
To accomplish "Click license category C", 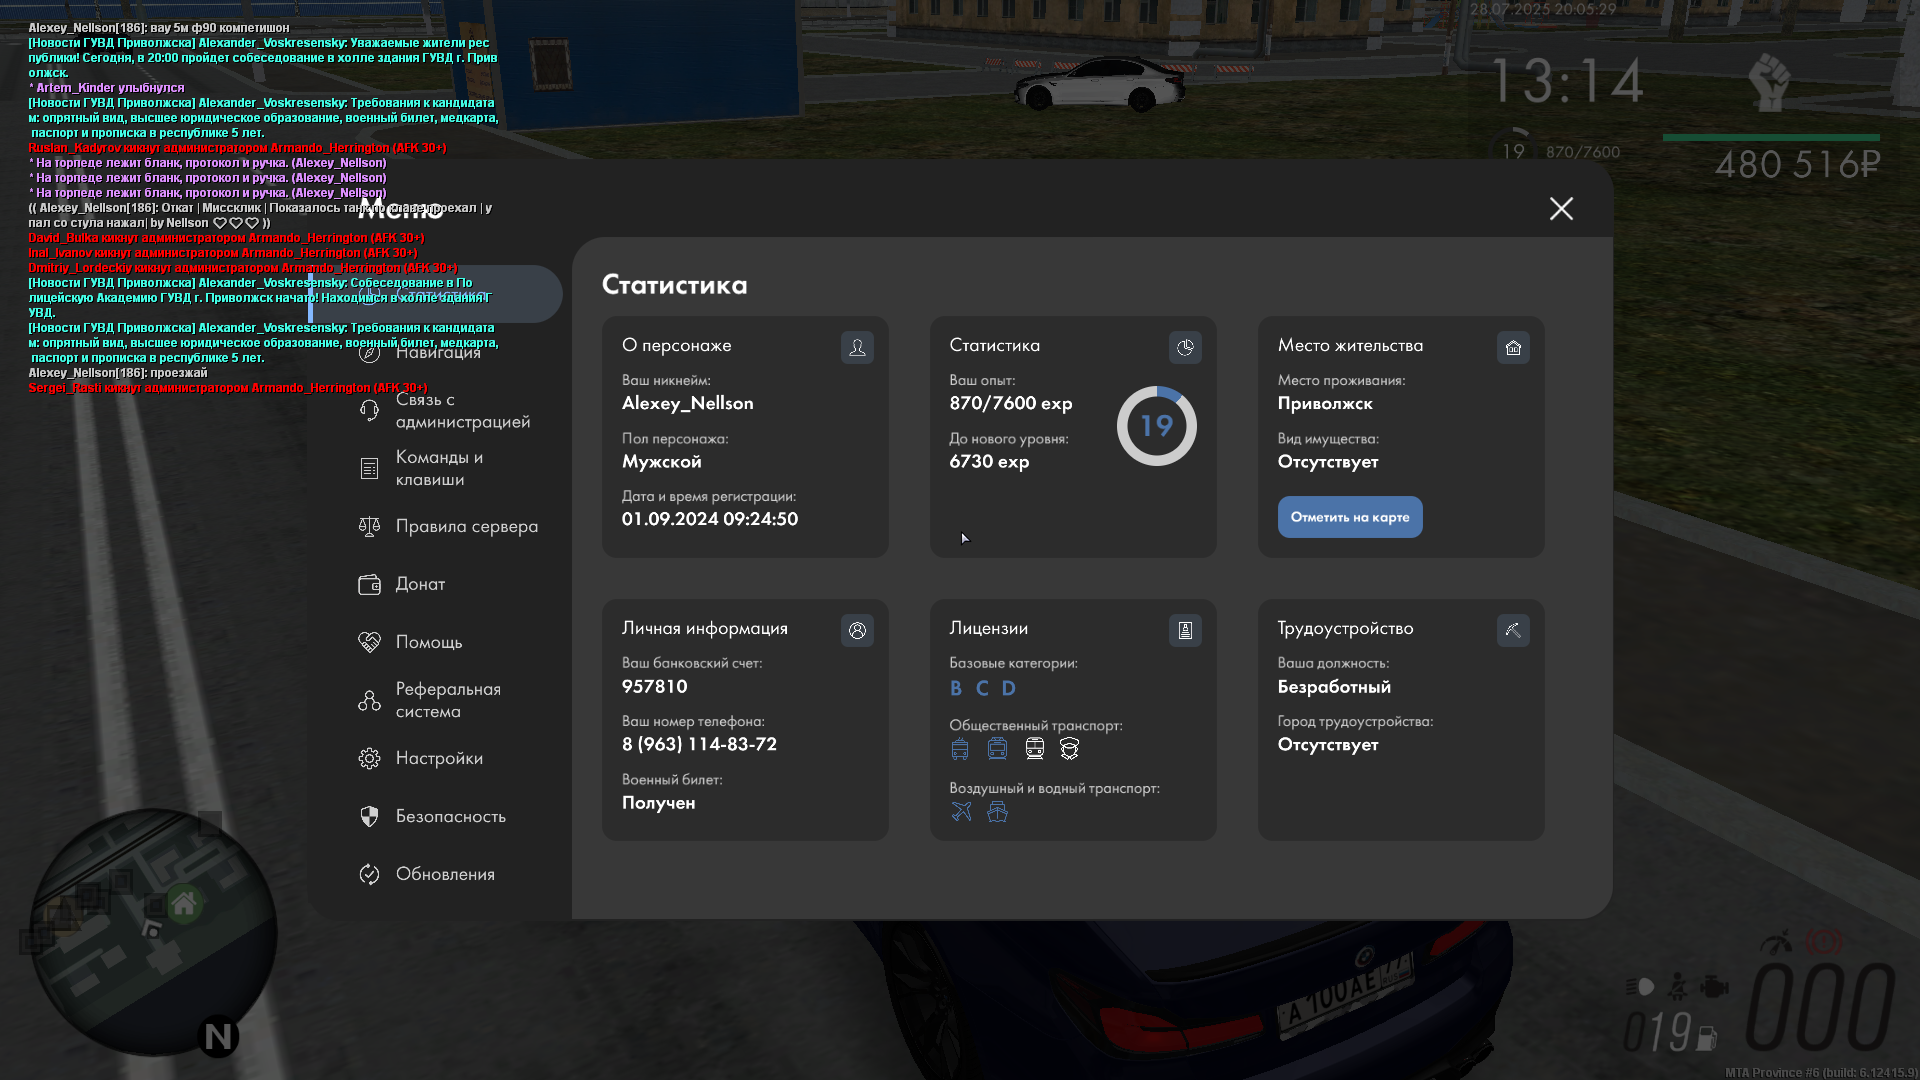I will [x=982, y=688].
